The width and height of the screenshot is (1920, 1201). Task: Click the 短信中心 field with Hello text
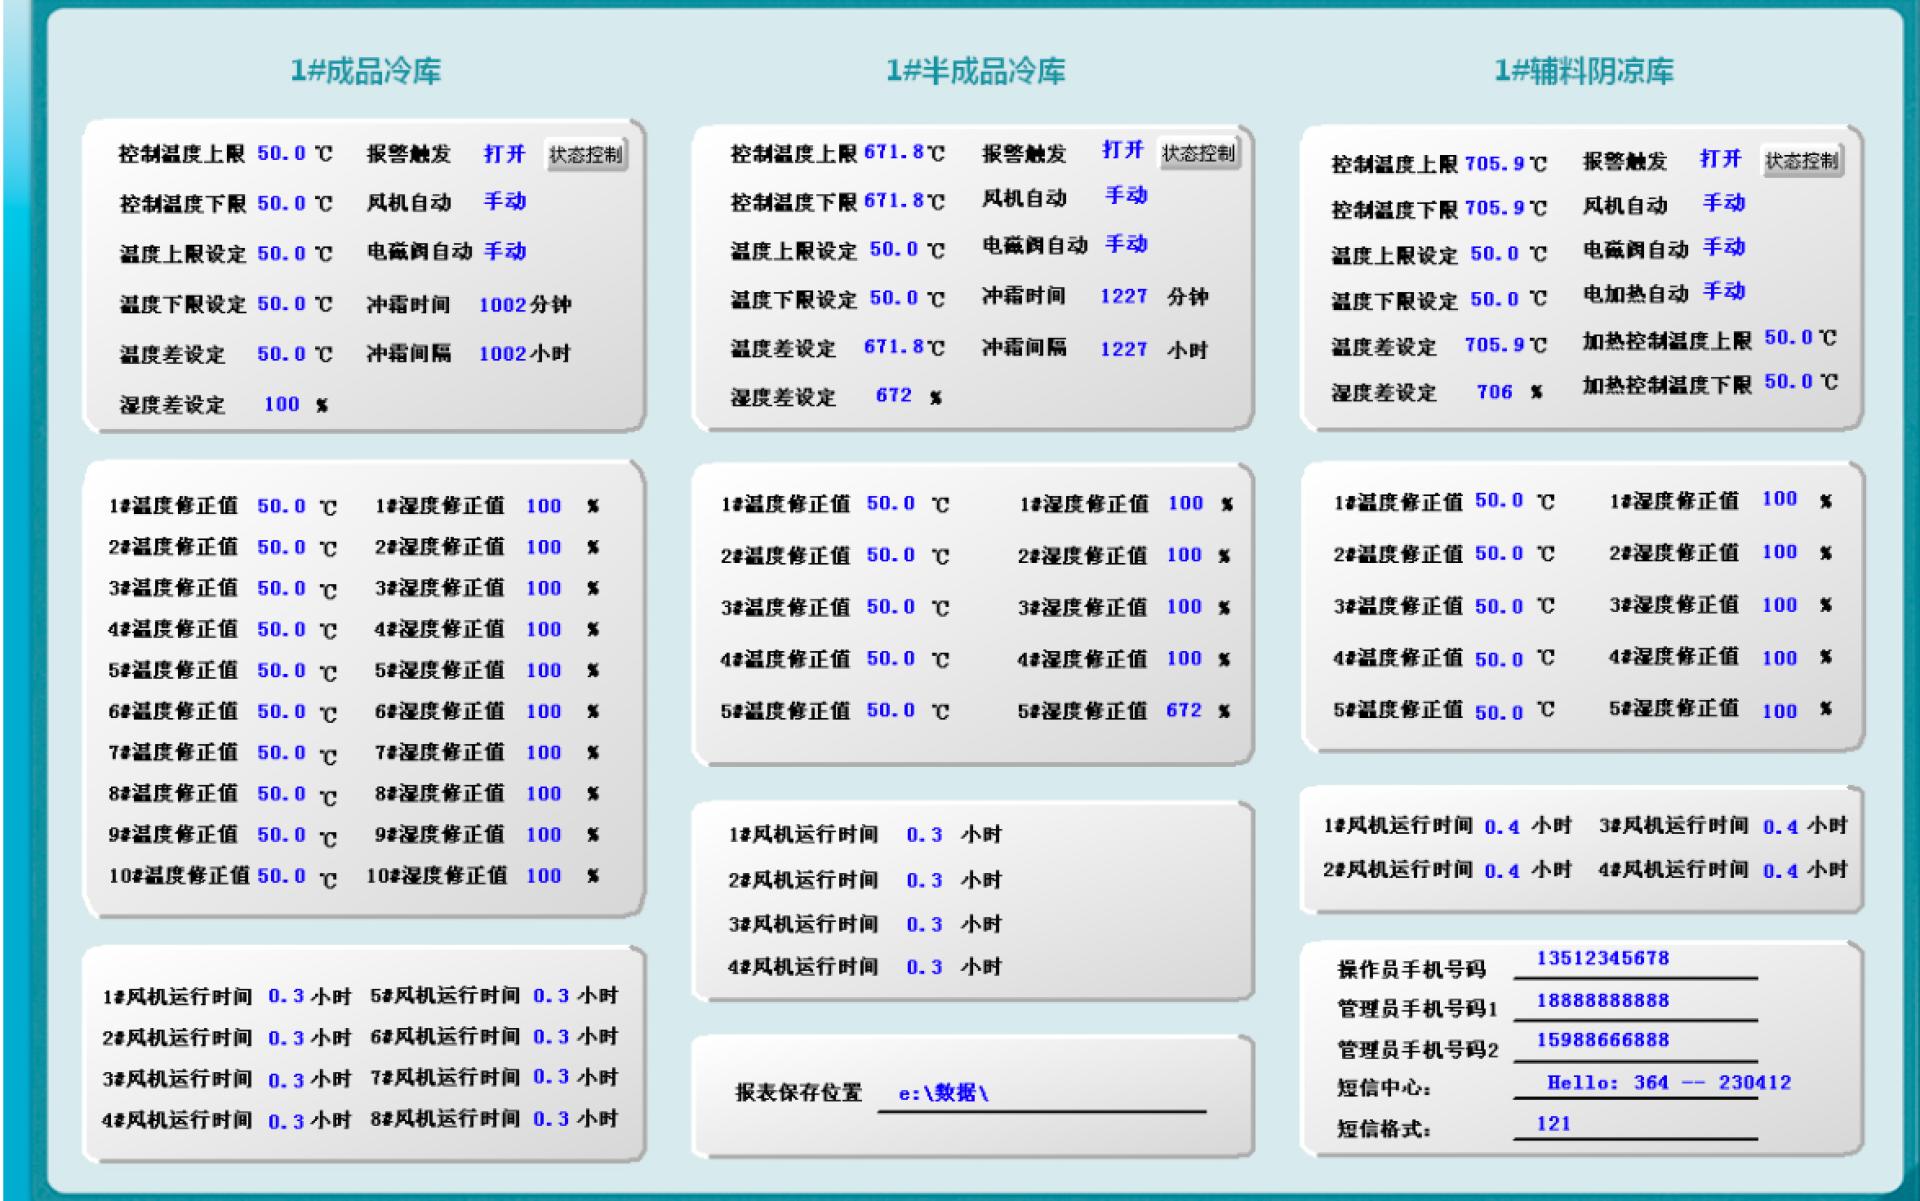(1668, 1082)
